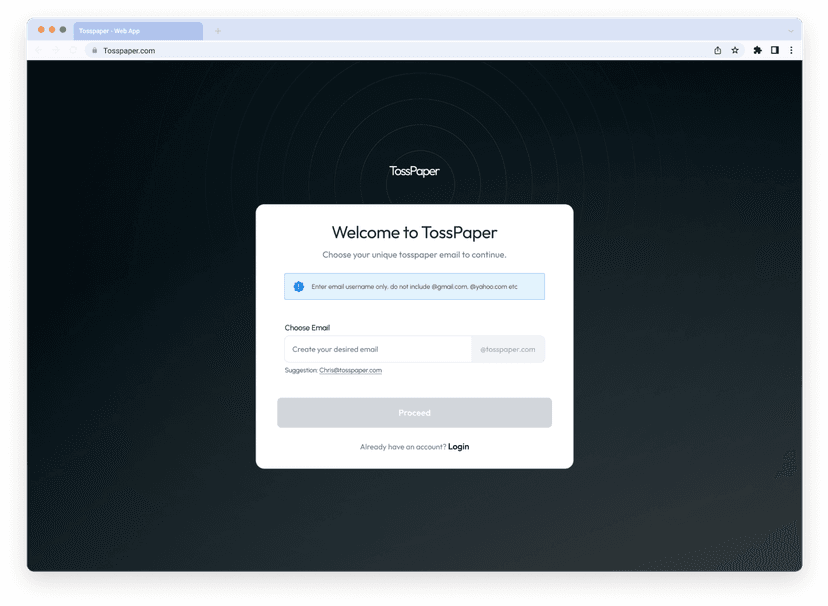This screenshot has width=828, height=606.
Task: Close the browser window with red button
Action: 41,30
